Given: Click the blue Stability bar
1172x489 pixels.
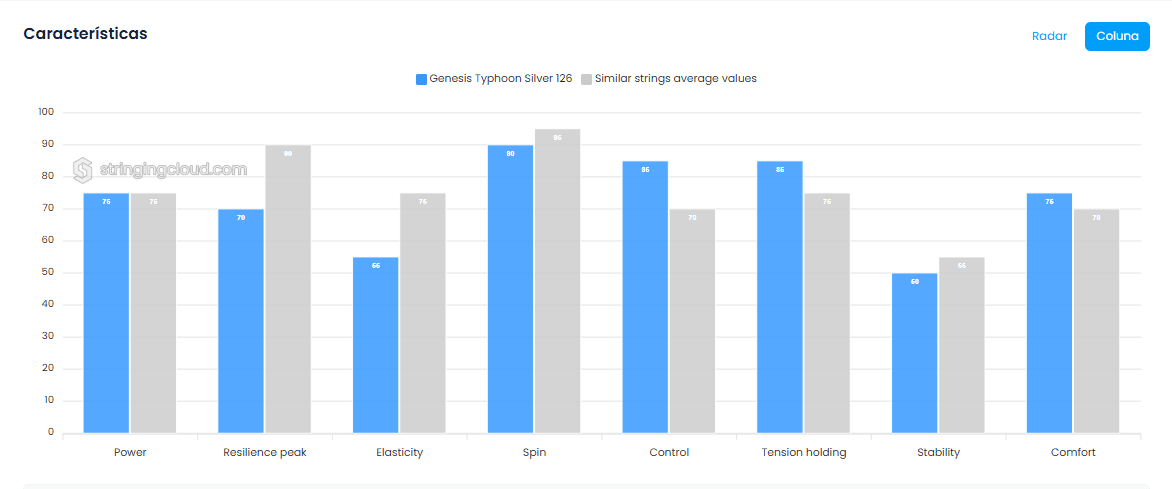Looking at the screenshot, I should click(914, 353).
